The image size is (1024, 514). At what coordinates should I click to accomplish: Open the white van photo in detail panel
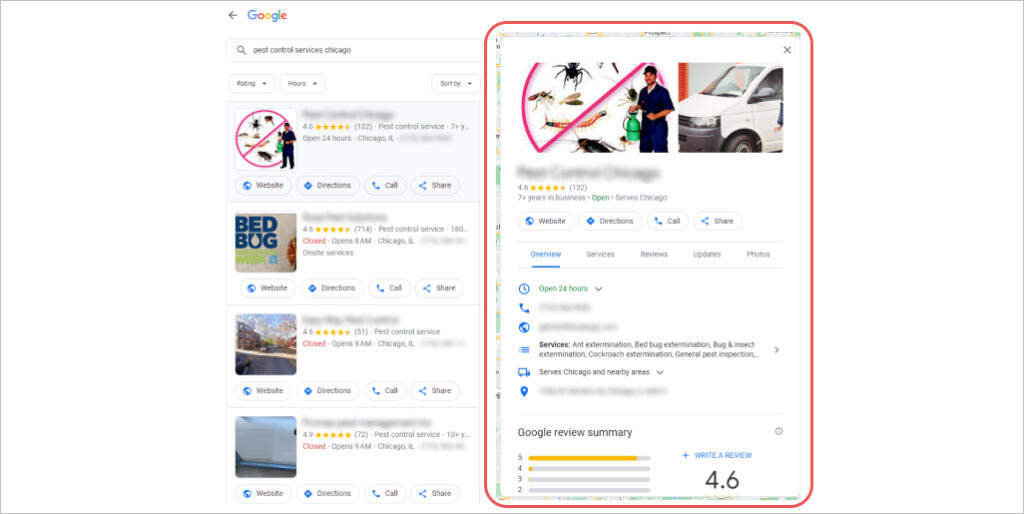(731, 108)
